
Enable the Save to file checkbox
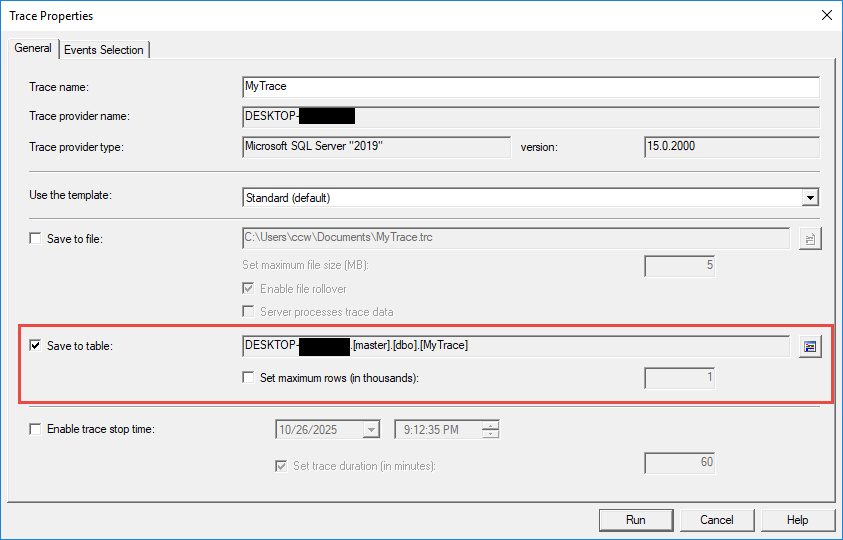(35, 238)
